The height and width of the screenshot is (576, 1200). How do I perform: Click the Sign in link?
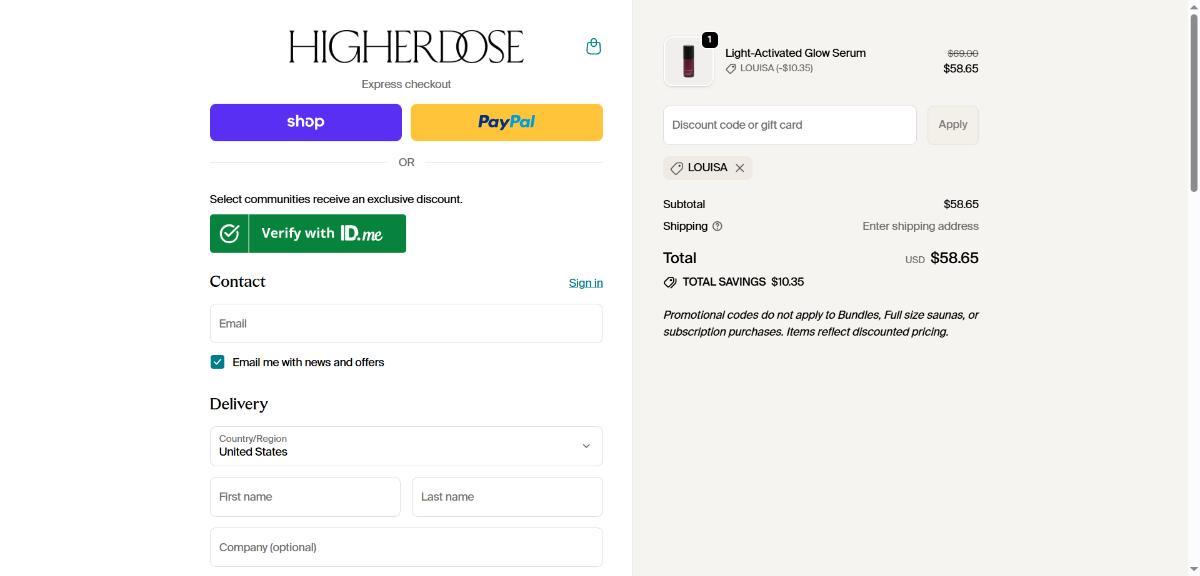[585, 283]
